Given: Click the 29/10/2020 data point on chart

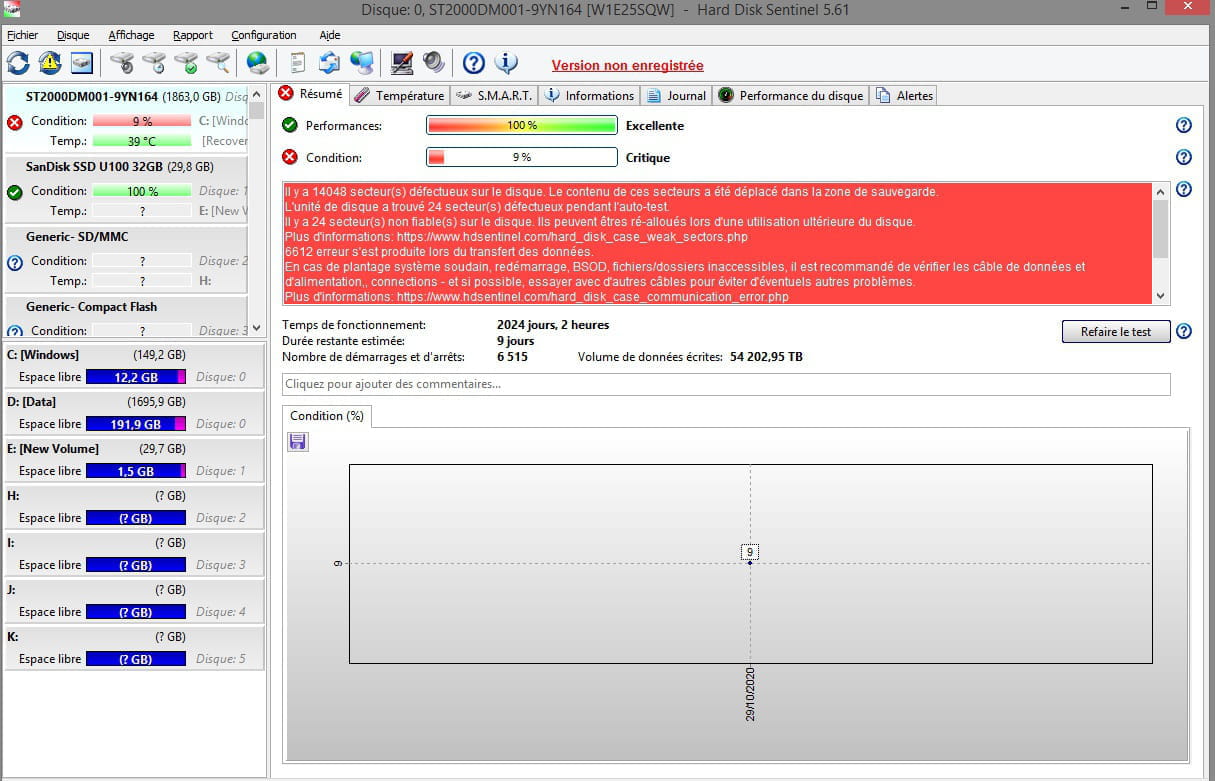Looking at the screenshot, I should coord(750,563).
